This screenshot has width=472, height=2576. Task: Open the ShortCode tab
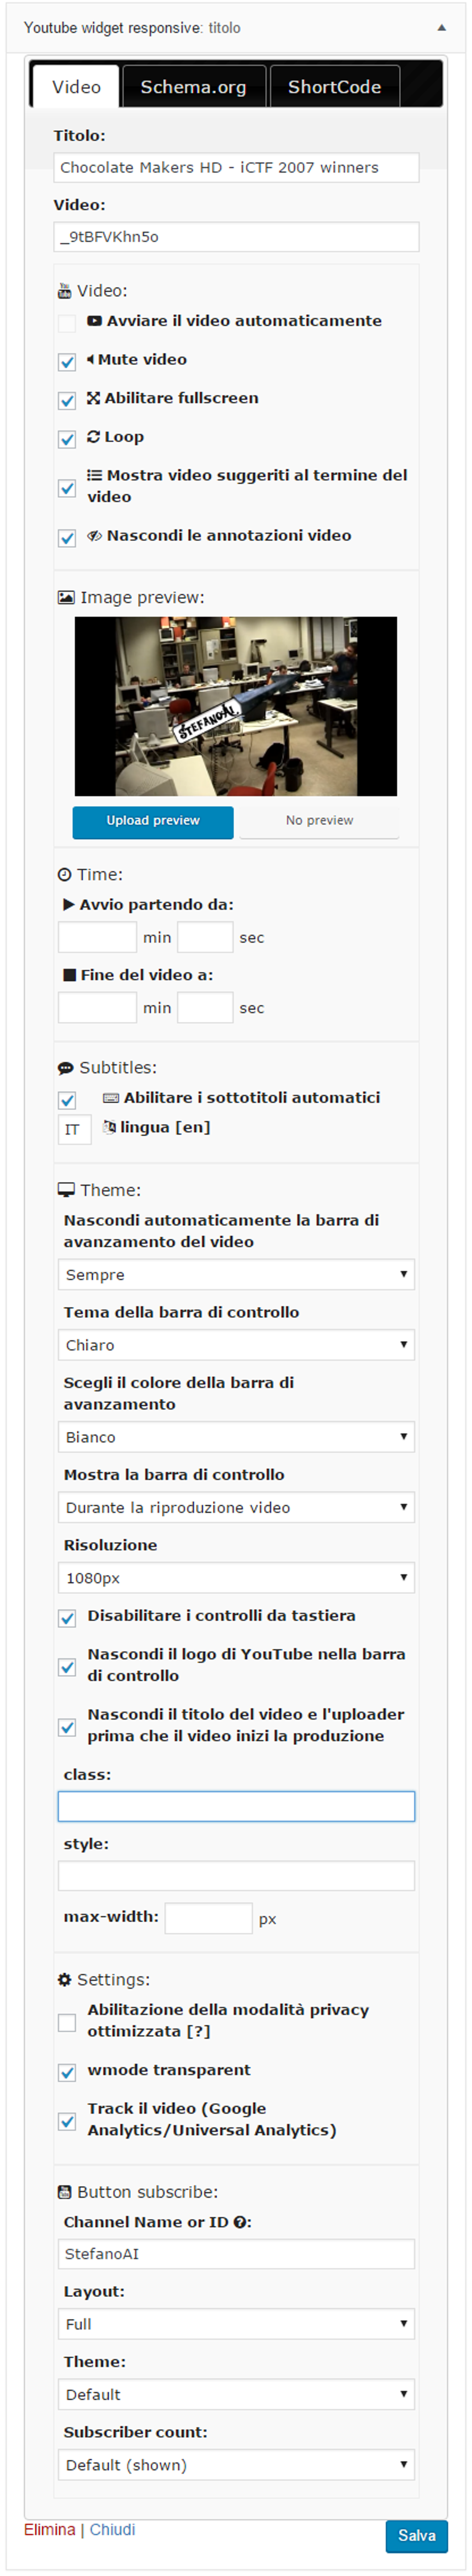pos(334,87)
